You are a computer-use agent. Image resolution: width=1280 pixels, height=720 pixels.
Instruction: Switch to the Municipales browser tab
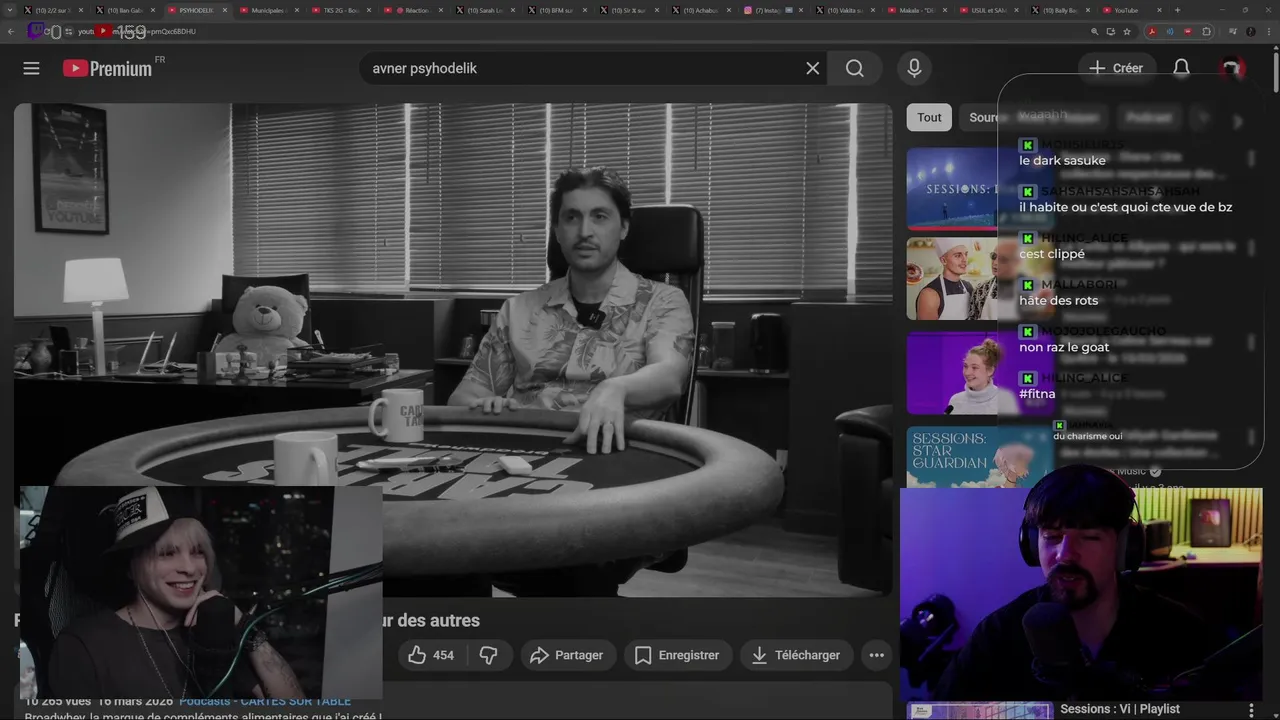tap(268, 10)
